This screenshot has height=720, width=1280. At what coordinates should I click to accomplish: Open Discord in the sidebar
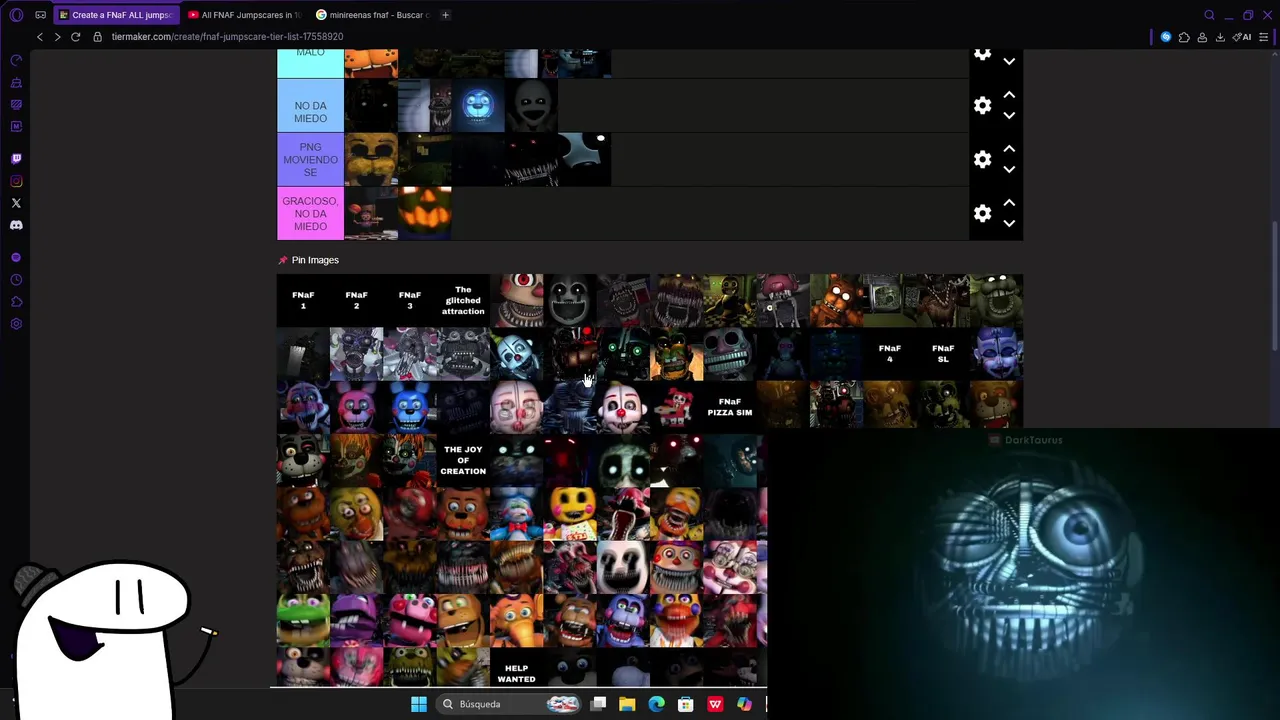pyautogui.click(x=16, y=225)
